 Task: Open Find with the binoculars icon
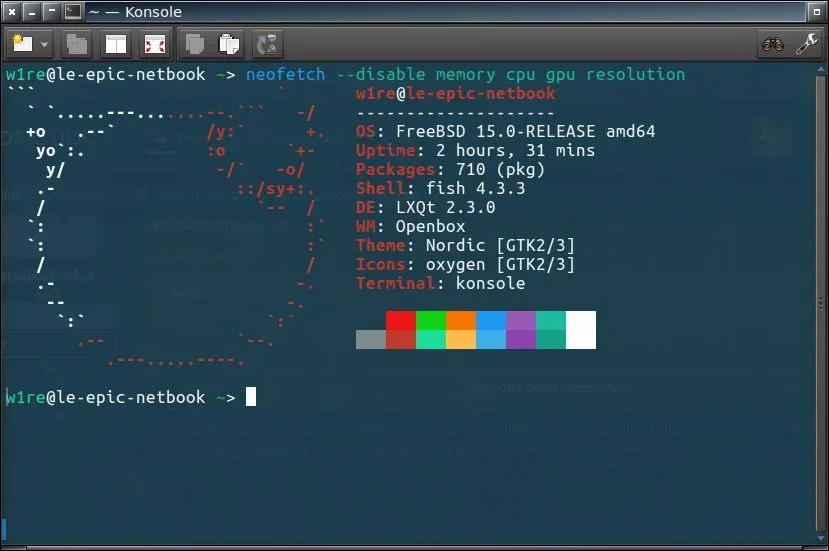[772, 44]
